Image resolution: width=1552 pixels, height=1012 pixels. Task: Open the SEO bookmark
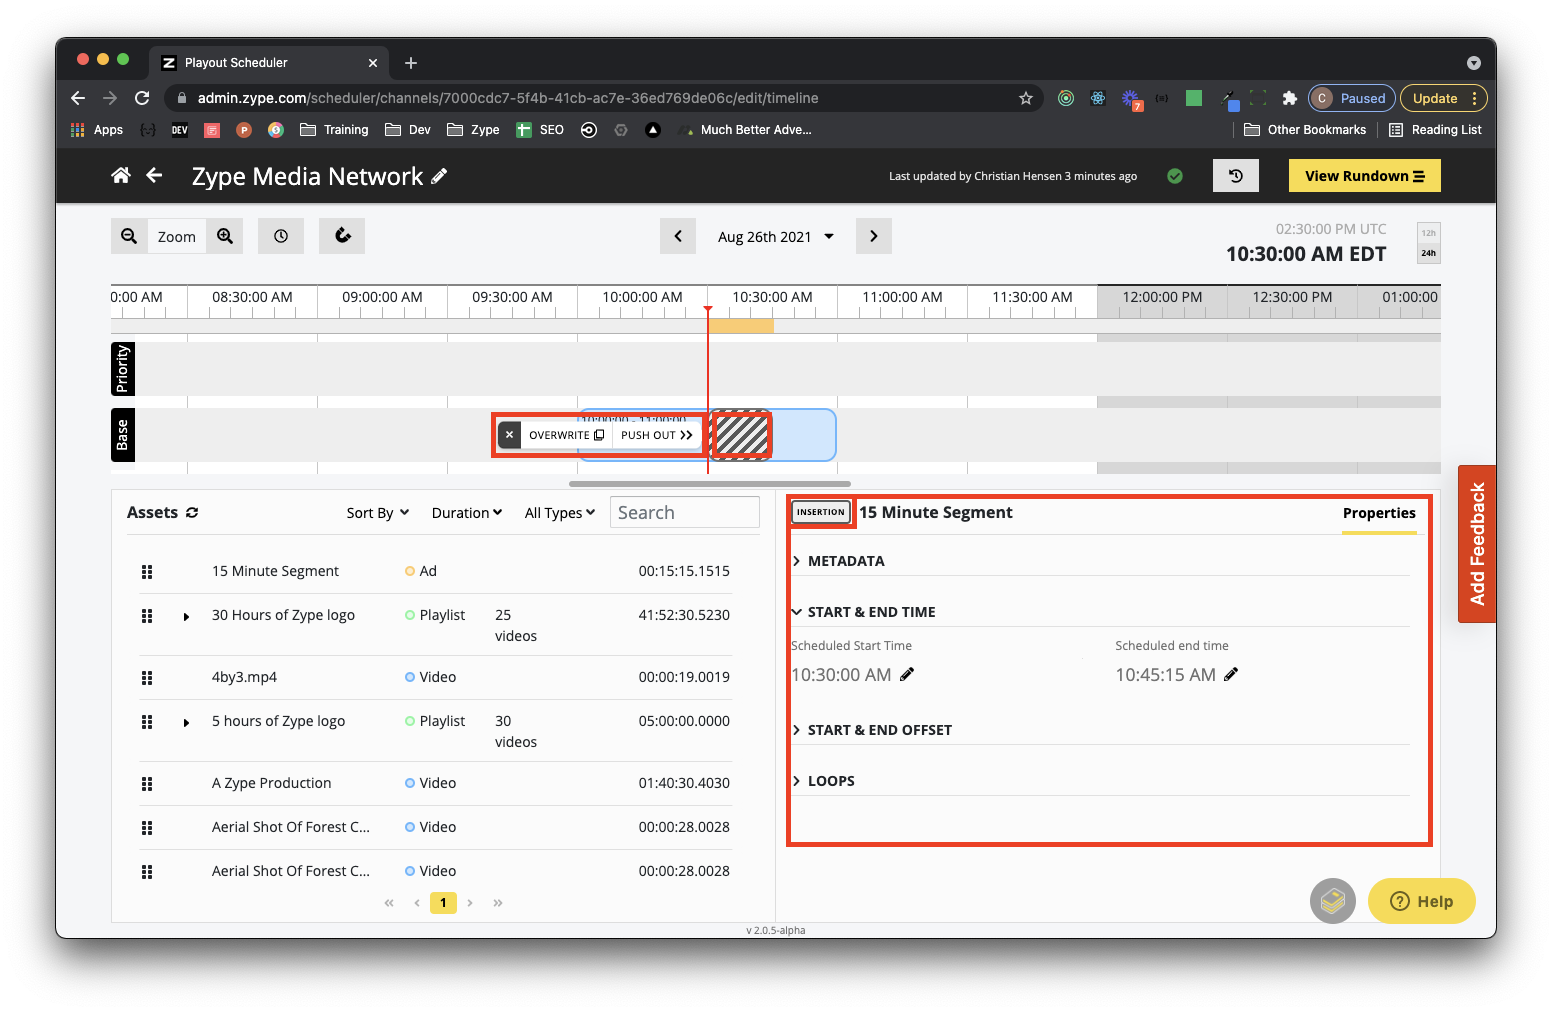(540, 130)
